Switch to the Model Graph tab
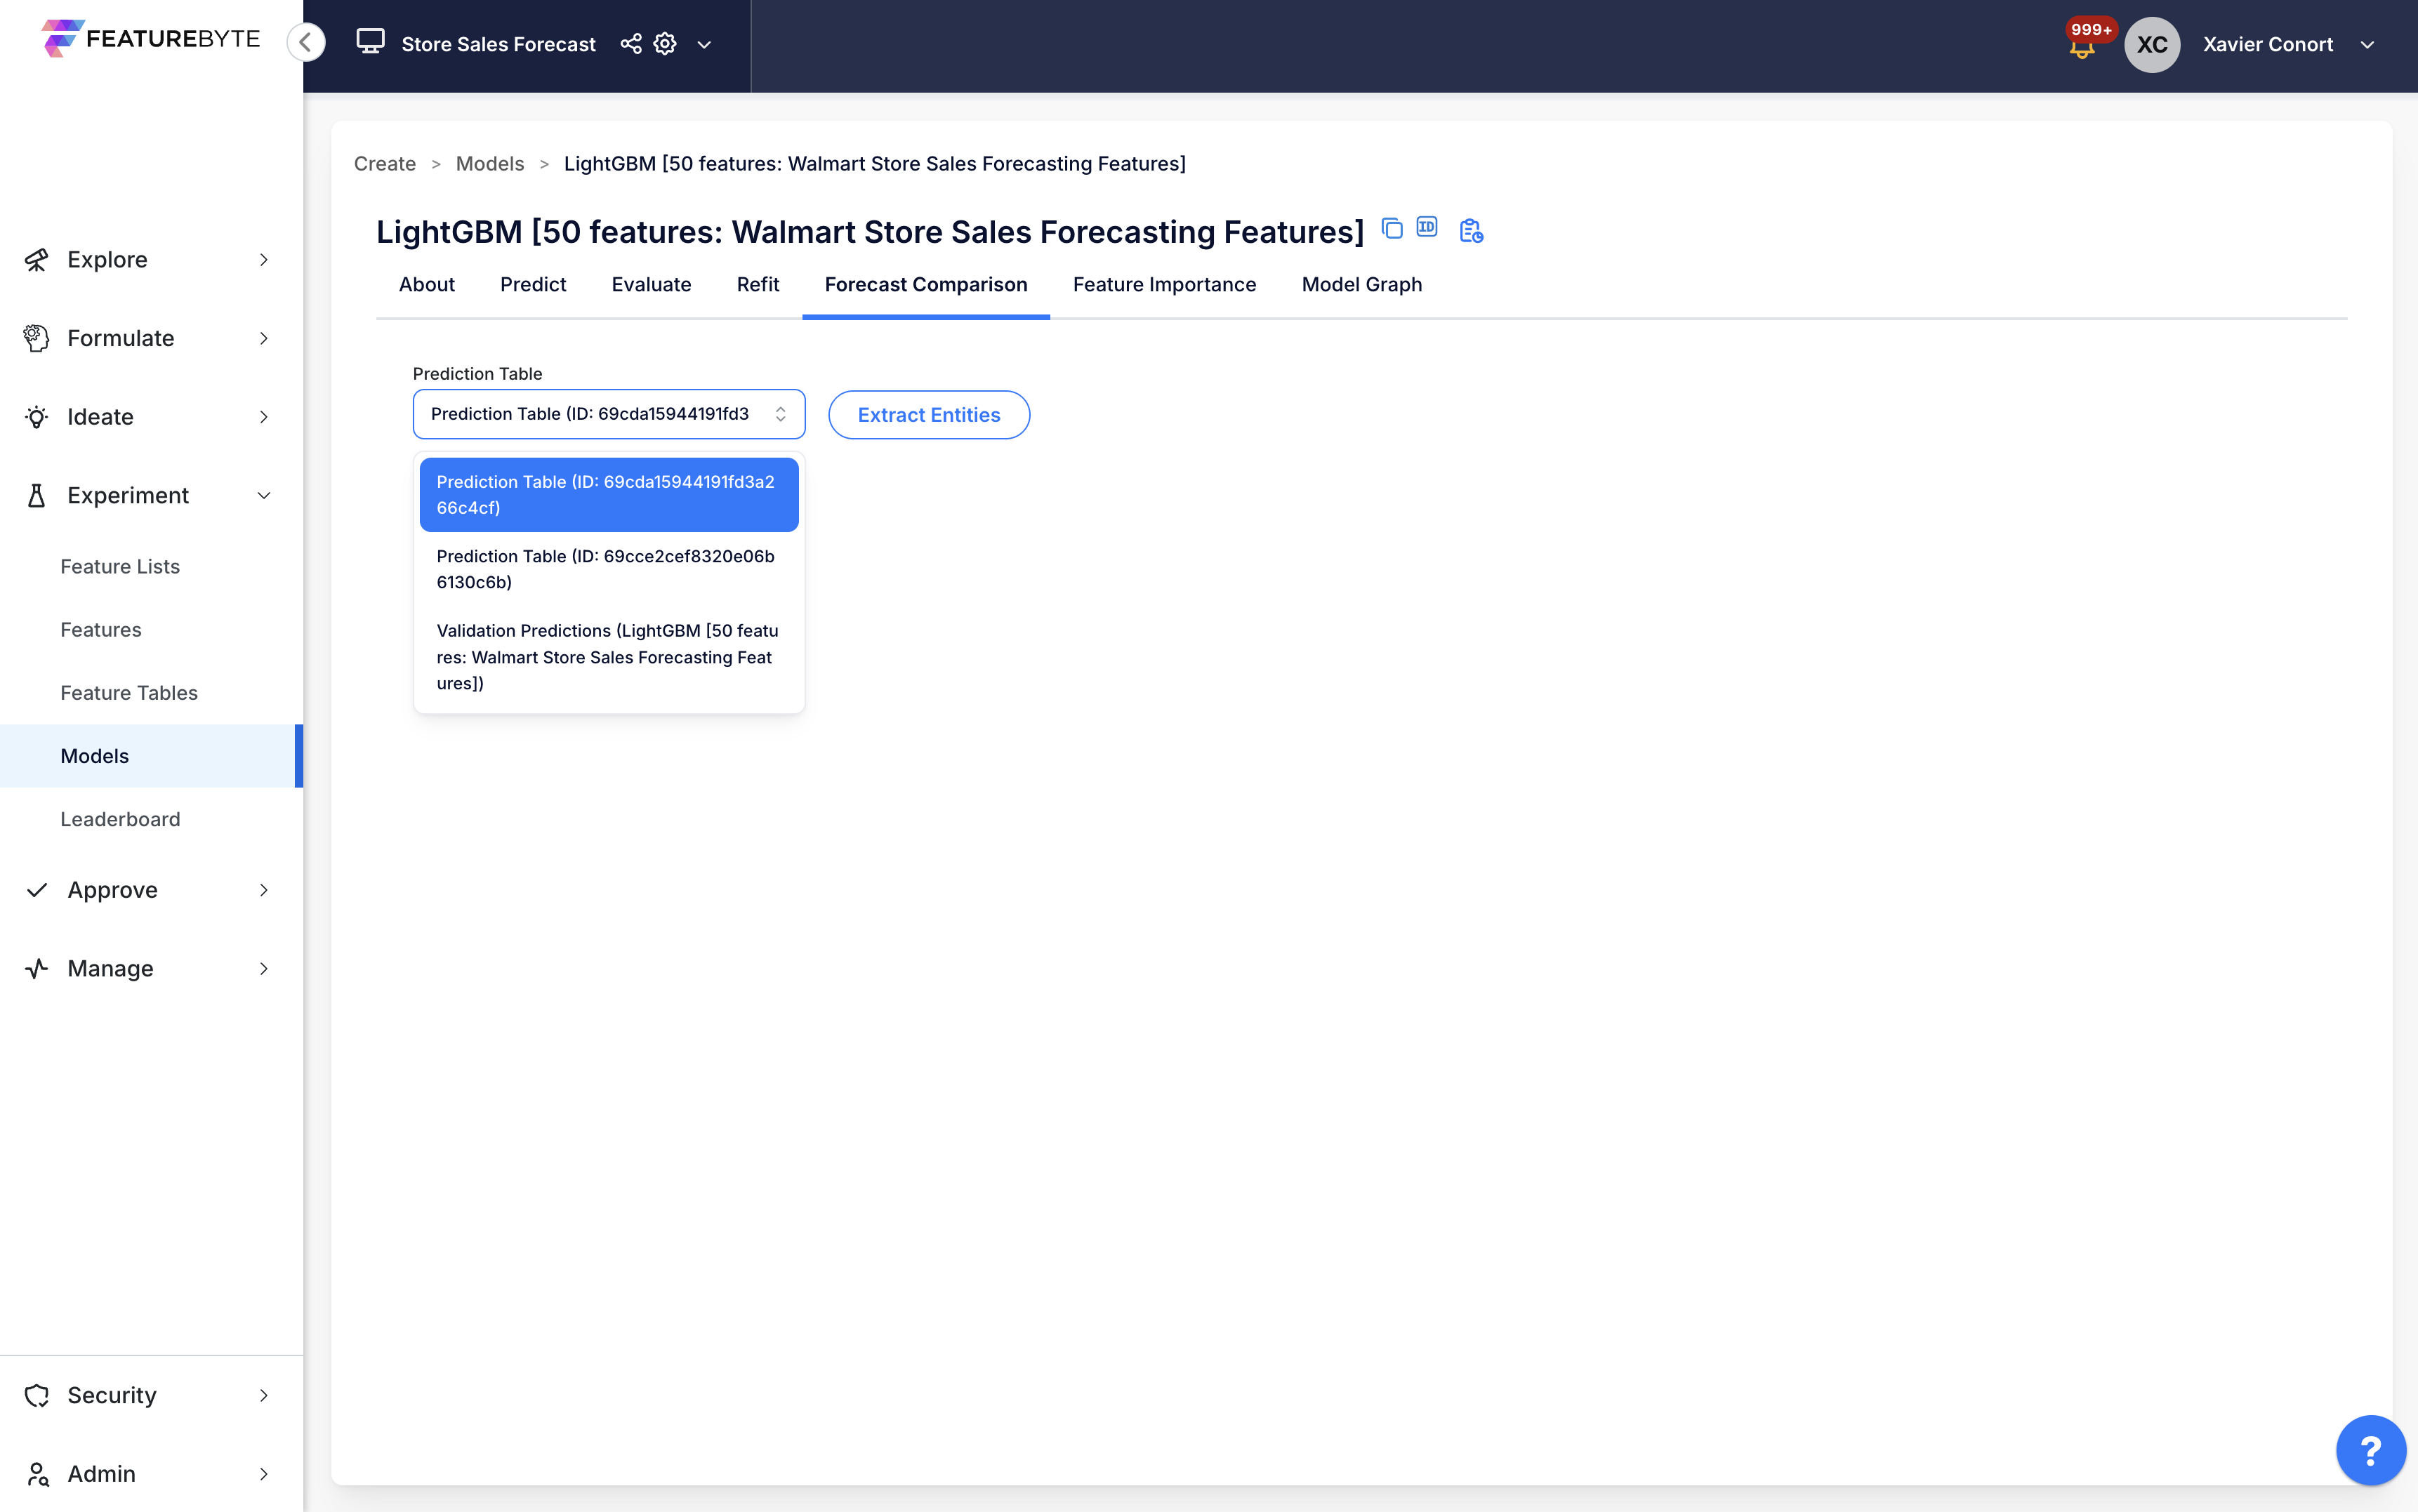 pos(1361,285)
